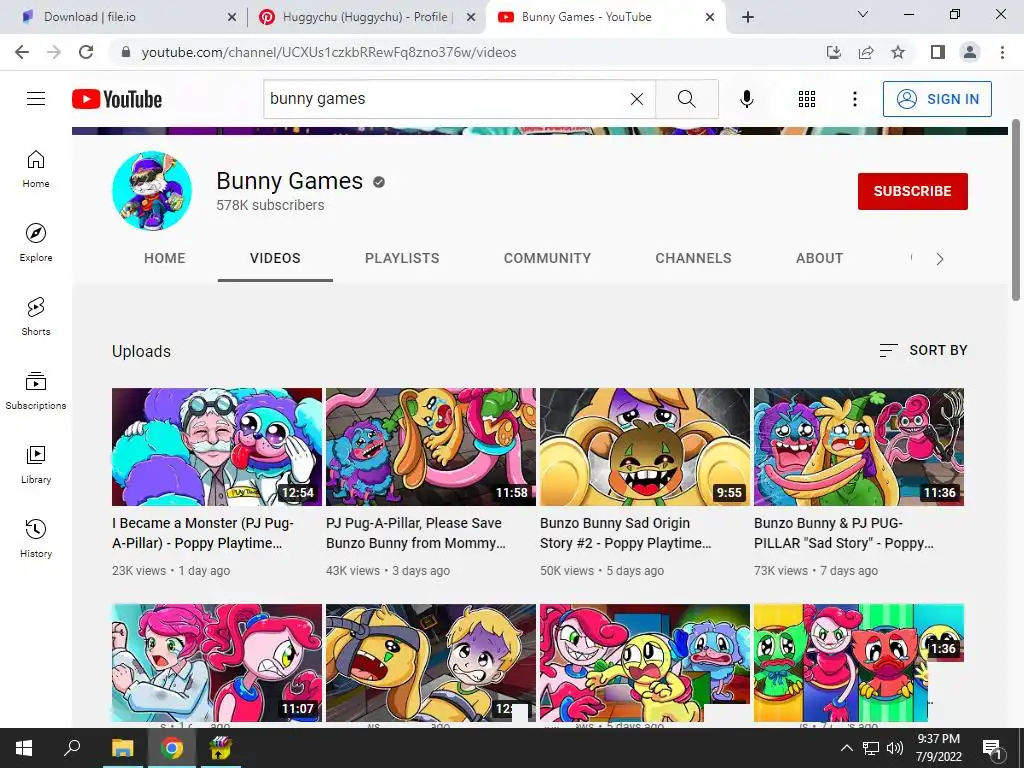Open a new browser tab
Viewport: 1024px width, 768px height.
(748, 17)
